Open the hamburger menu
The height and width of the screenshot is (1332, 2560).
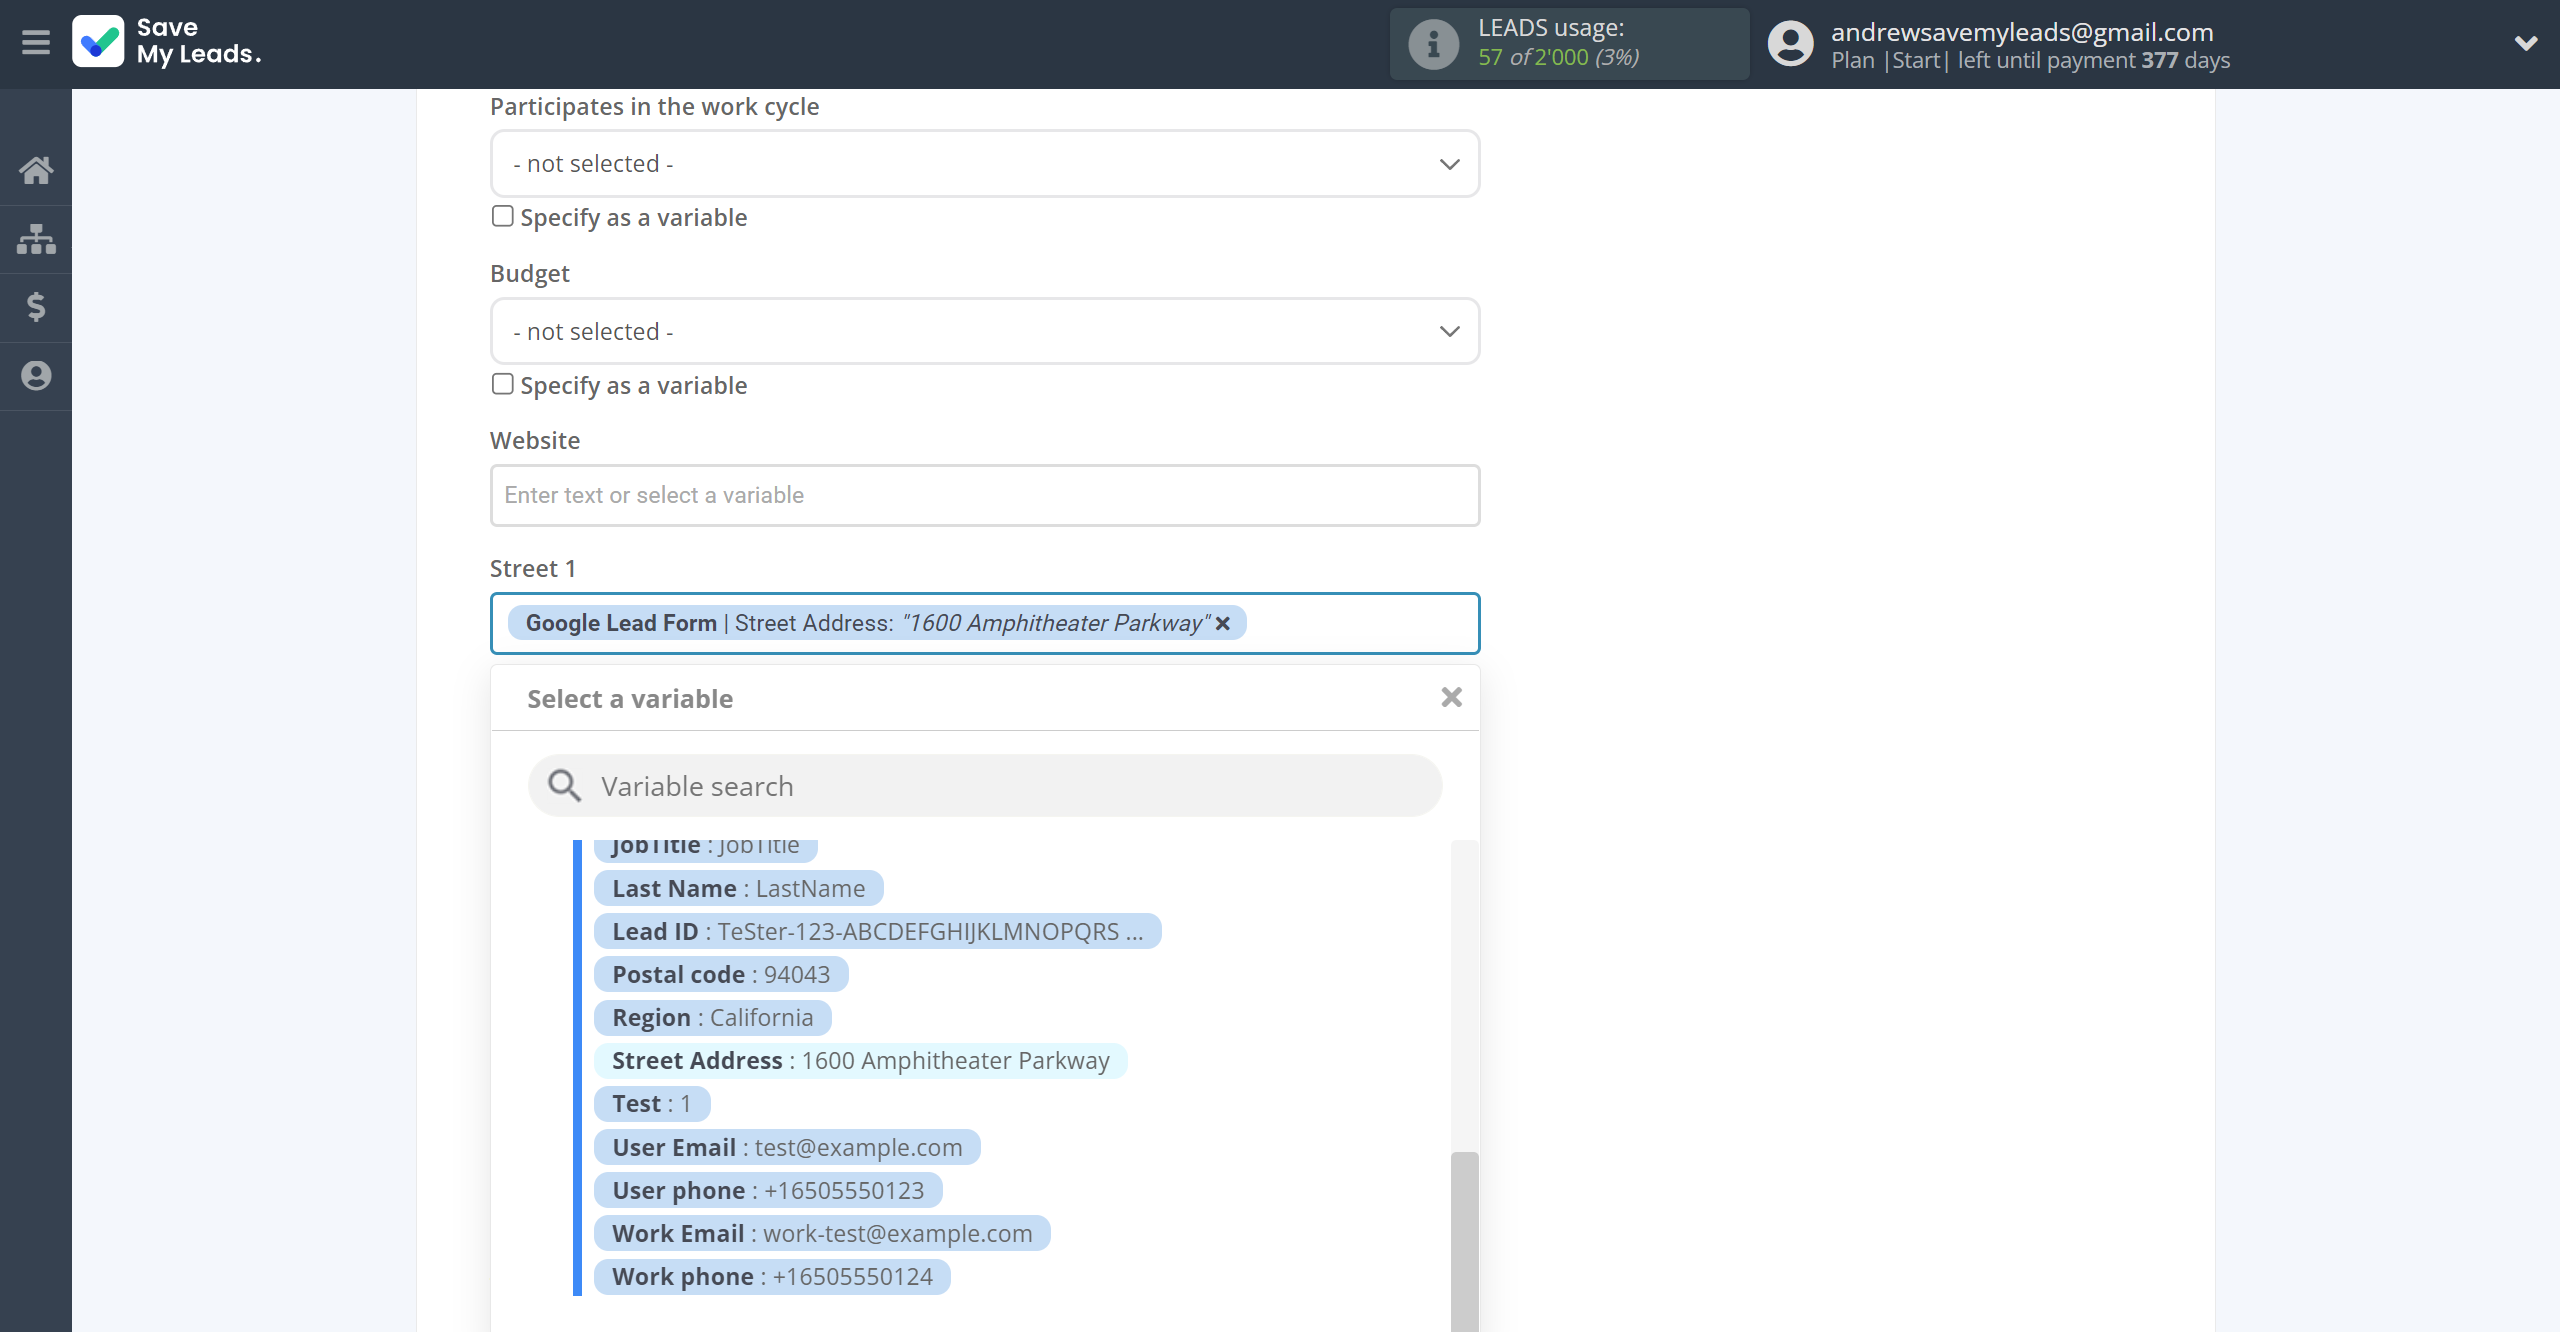[x=36, y=43]
